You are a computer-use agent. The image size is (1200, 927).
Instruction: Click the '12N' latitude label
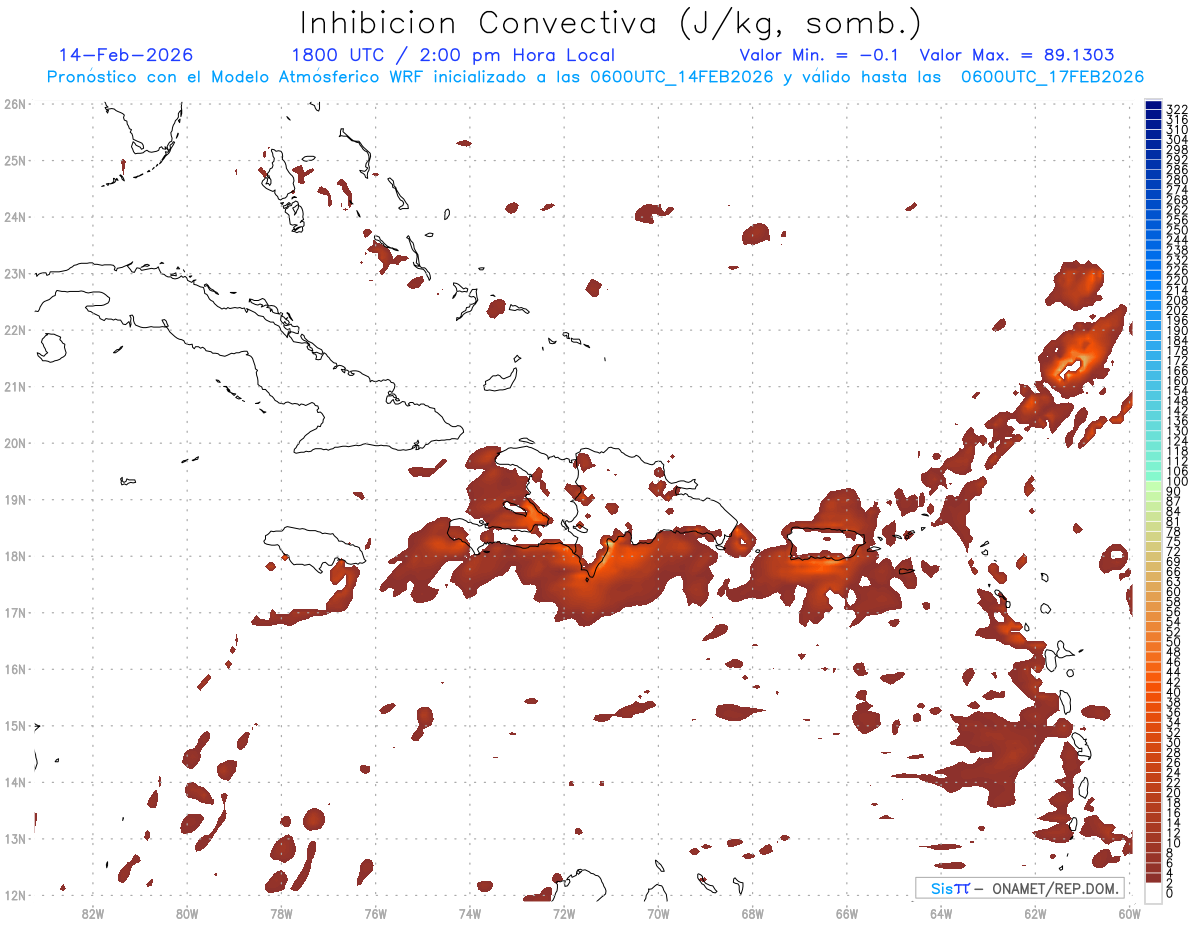(15, 895)
